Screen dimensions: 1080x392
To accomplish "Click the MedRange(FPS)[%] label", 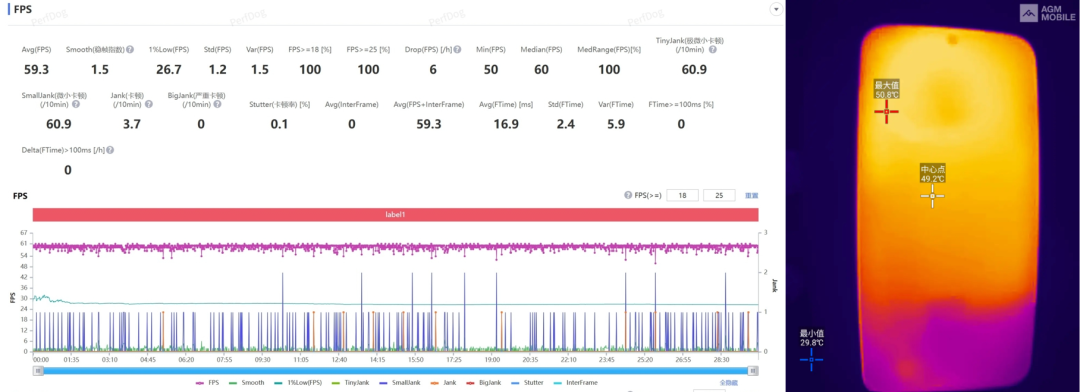I will click(609, 50).
